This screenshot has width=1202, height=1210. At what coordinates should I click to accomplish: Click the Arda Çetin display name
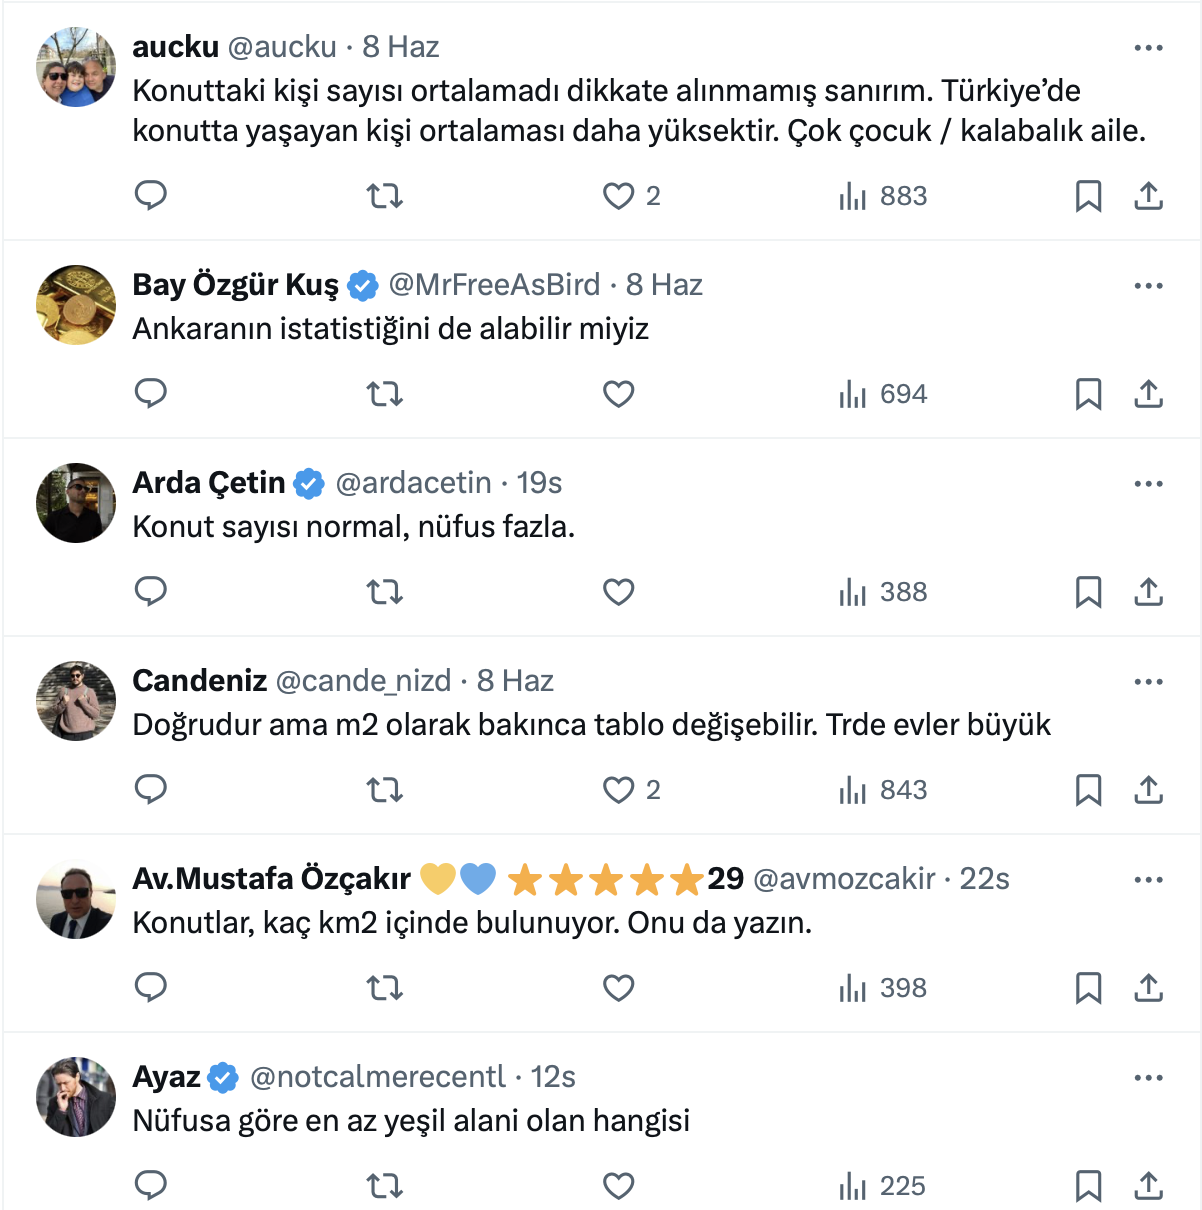209,483
